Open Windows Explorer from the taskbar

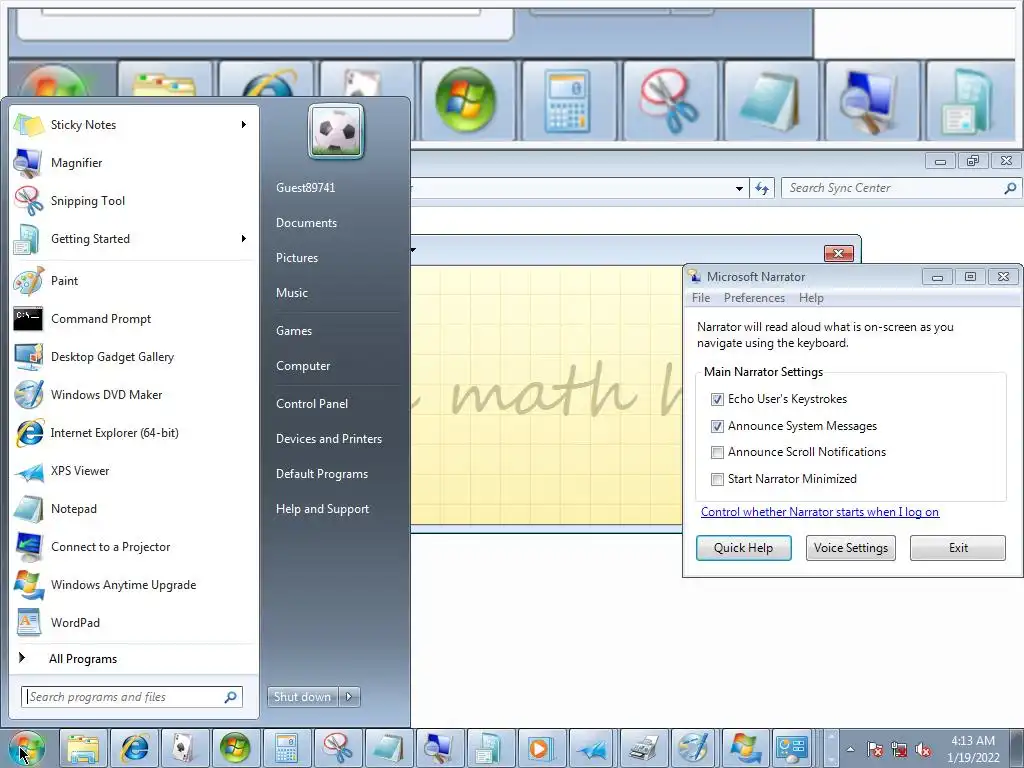click(84, 748)
